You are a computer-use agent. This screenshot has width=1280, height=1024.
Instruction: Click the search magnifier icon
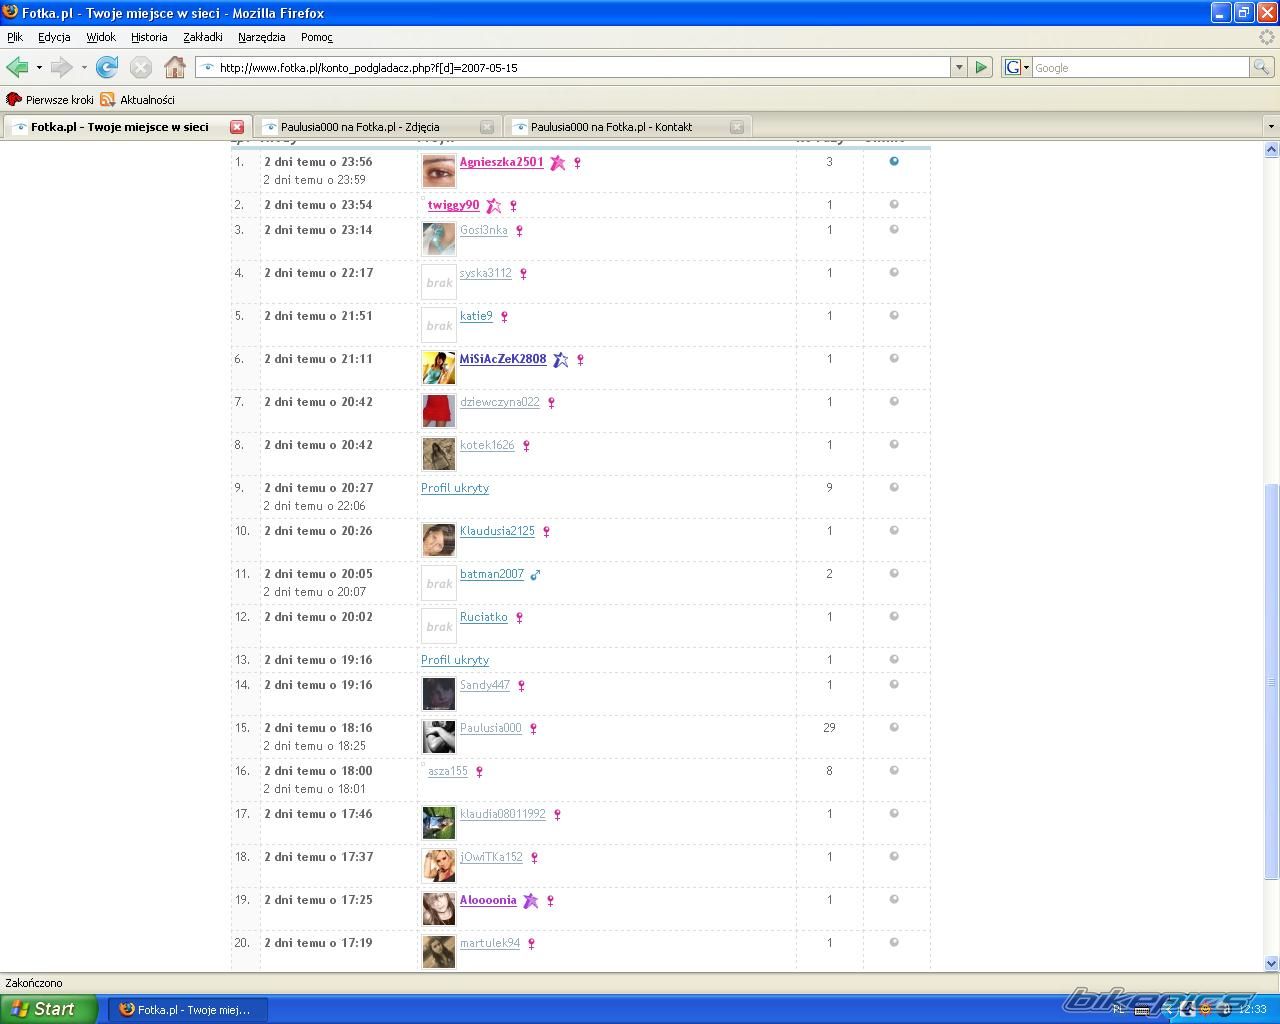1262,67
